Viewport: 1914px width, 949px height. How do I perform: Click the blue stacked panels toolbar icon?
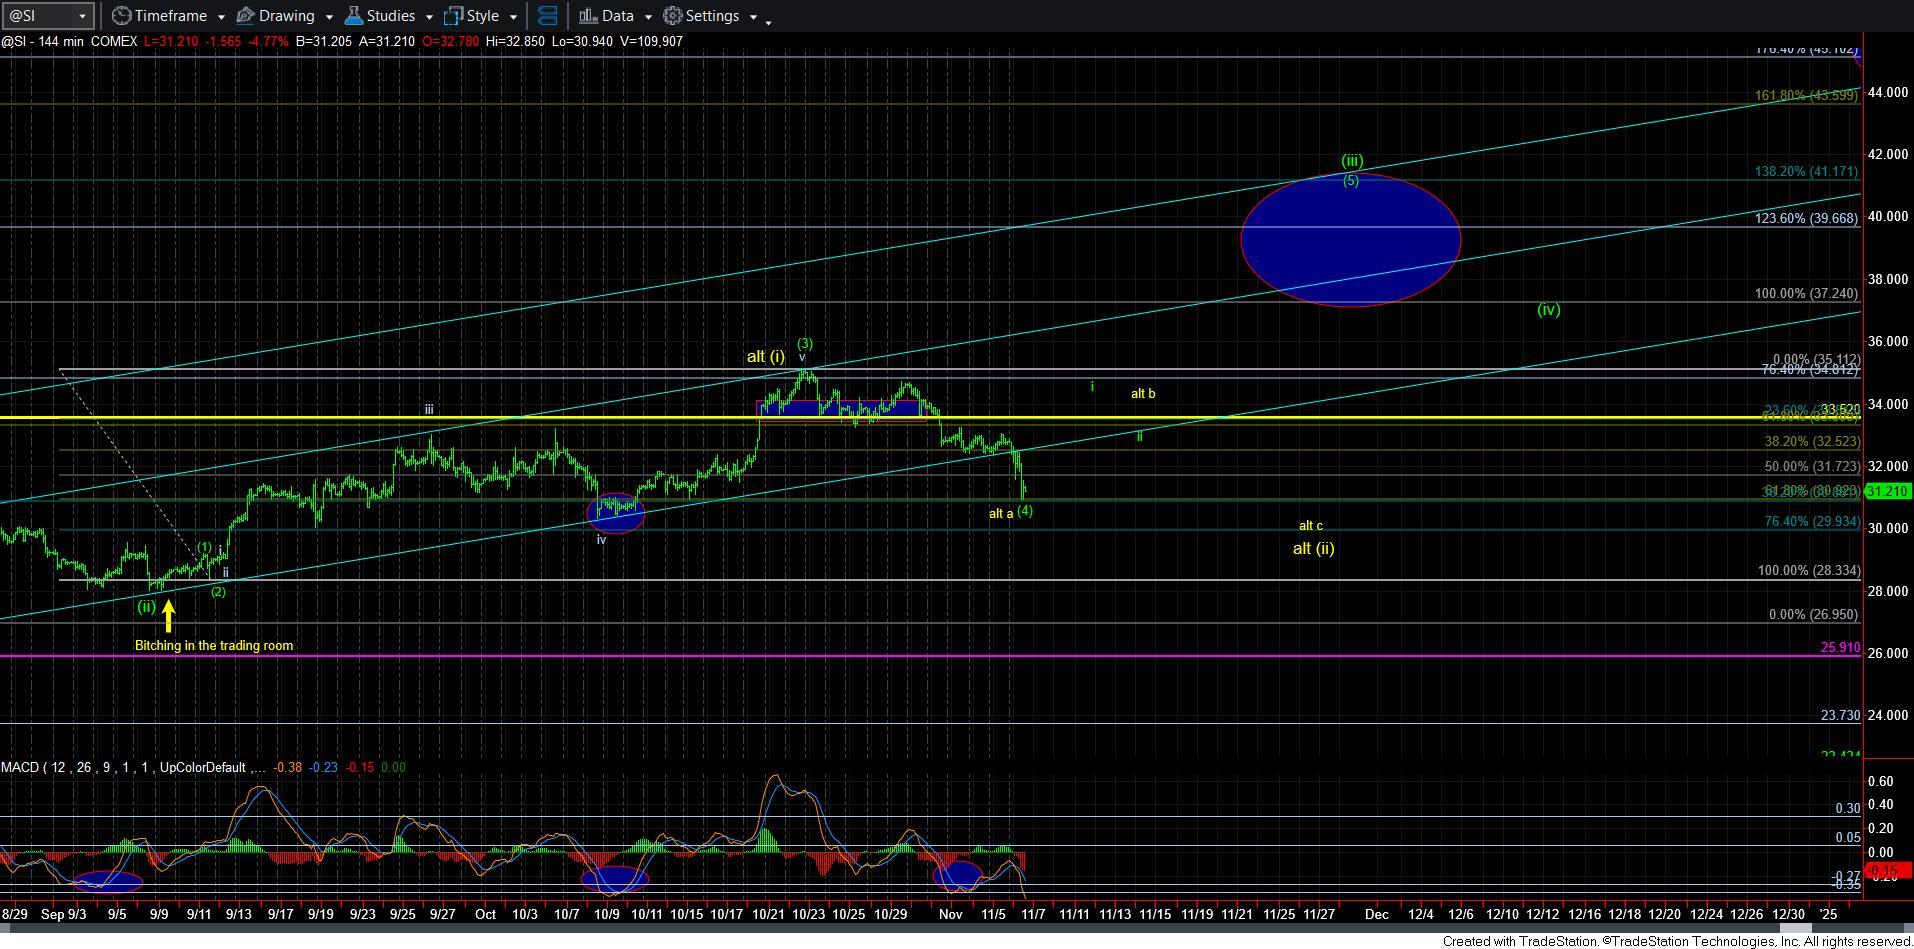(x=547, y=16)
